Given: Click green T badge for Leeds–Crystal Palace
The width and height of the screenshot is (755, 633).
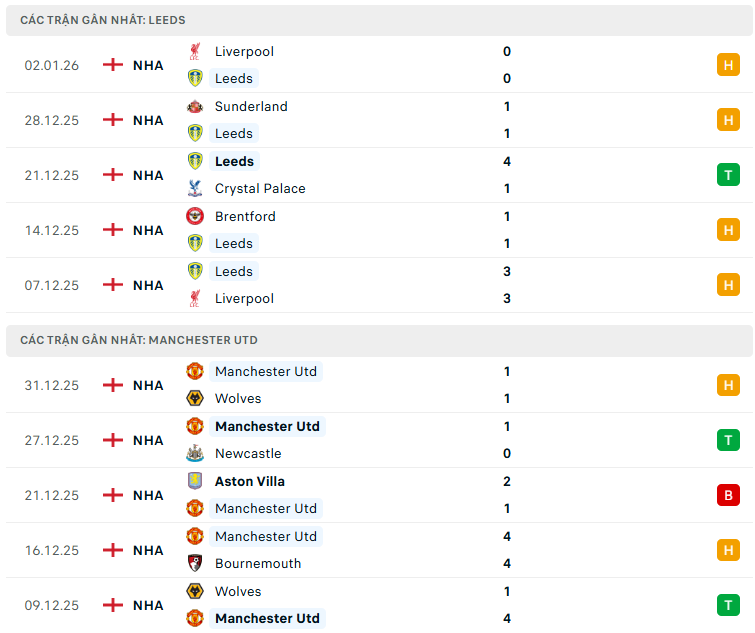Looking at the screenshot, I should 728,175.
